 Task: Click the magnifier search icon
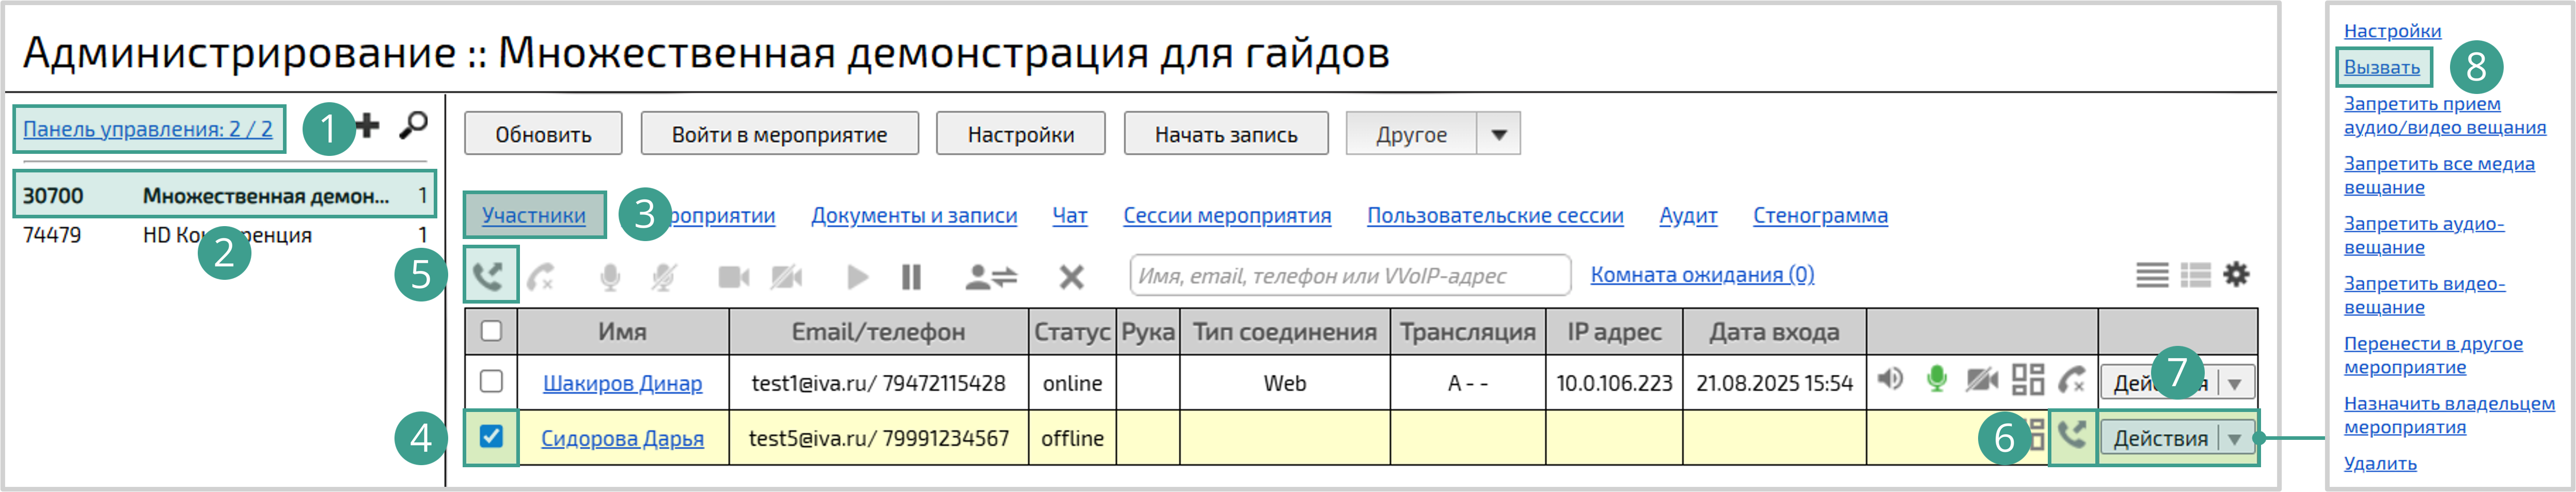412,126
